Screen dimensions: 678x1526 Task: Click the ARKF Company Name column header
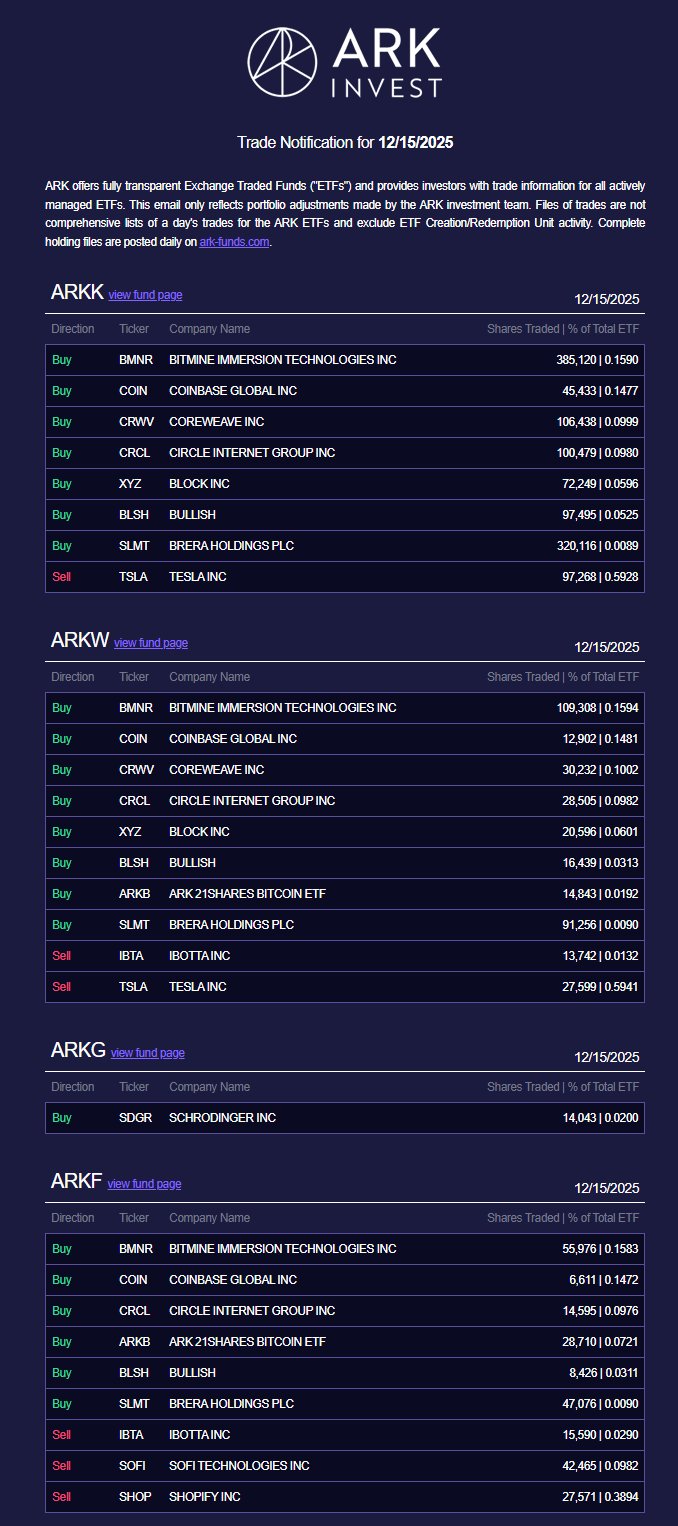pos(210,1218)
